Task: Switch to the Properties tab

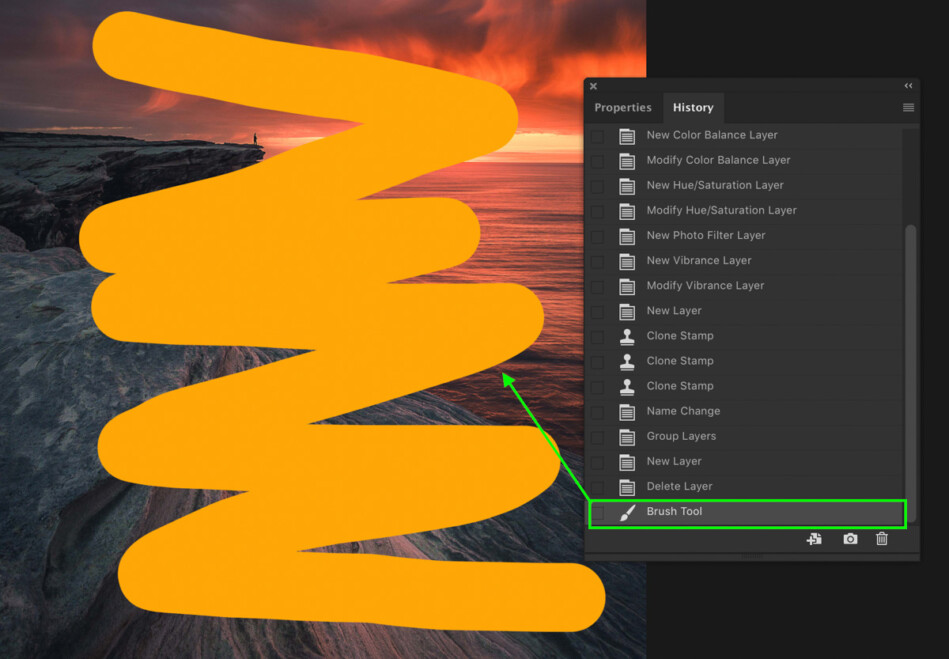Action: [623, 107]
